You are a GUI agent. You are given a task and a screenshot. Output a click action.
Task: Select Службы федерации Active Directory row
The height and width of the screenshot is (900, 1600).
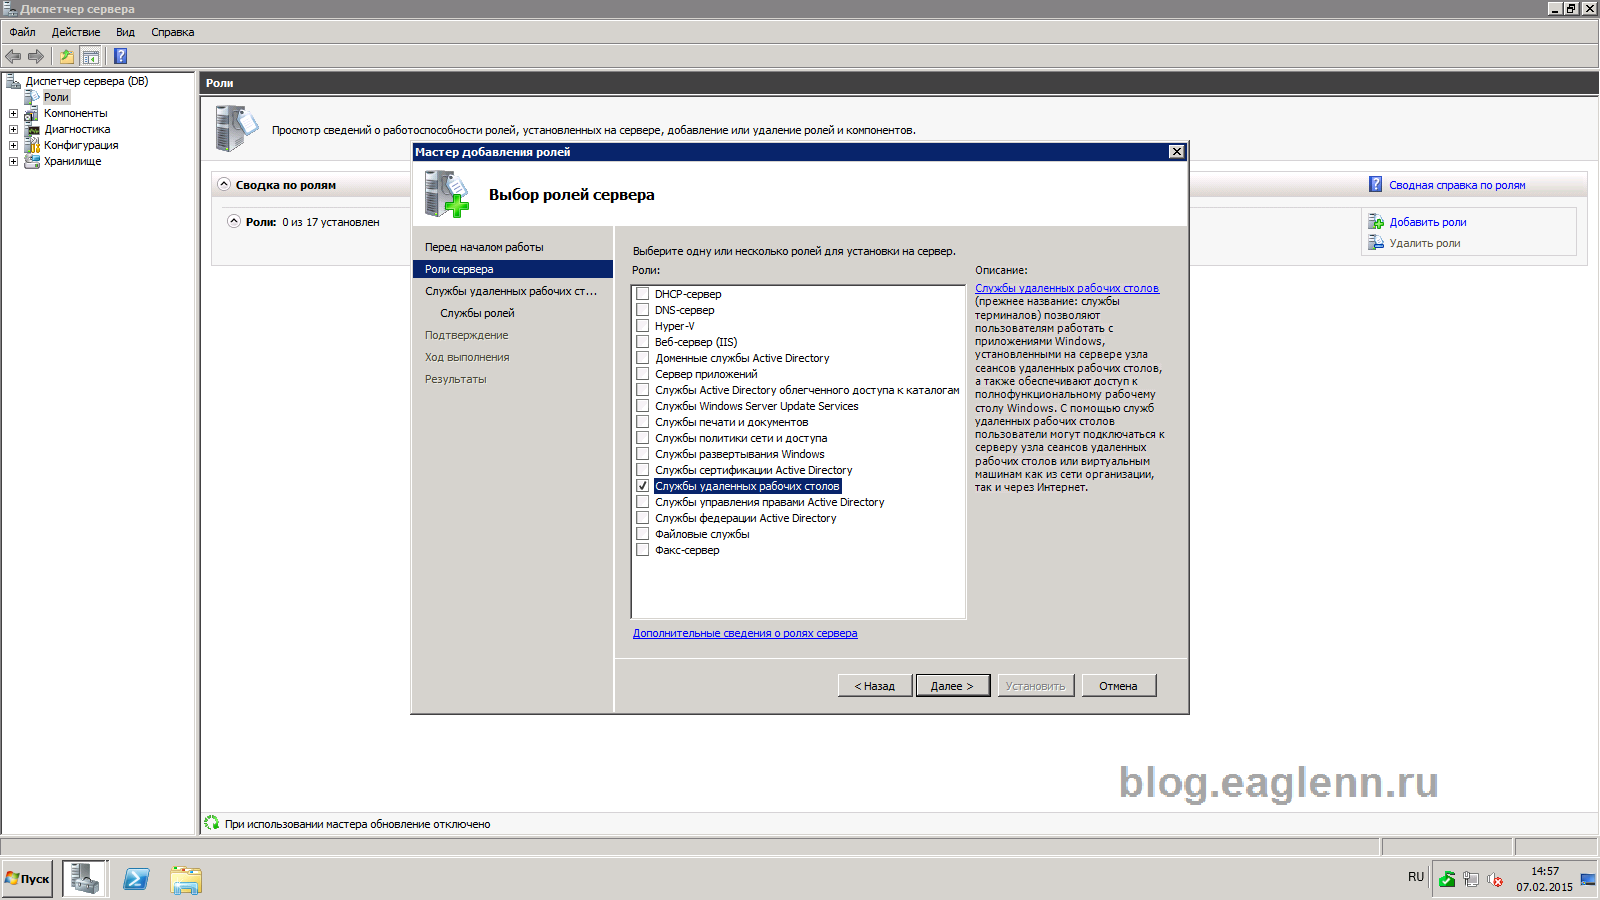point(746,518)
